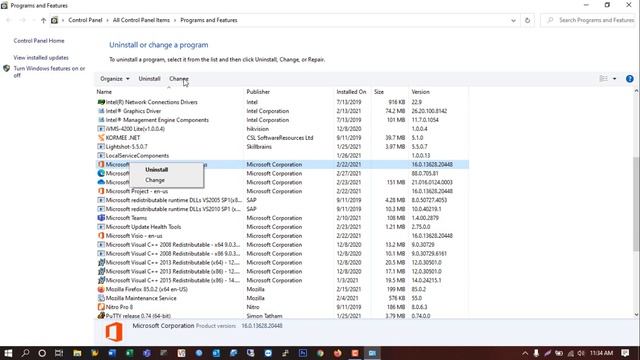Click the KORMEE .NET row icon
The image size is (640, 360).
[101, 138]
